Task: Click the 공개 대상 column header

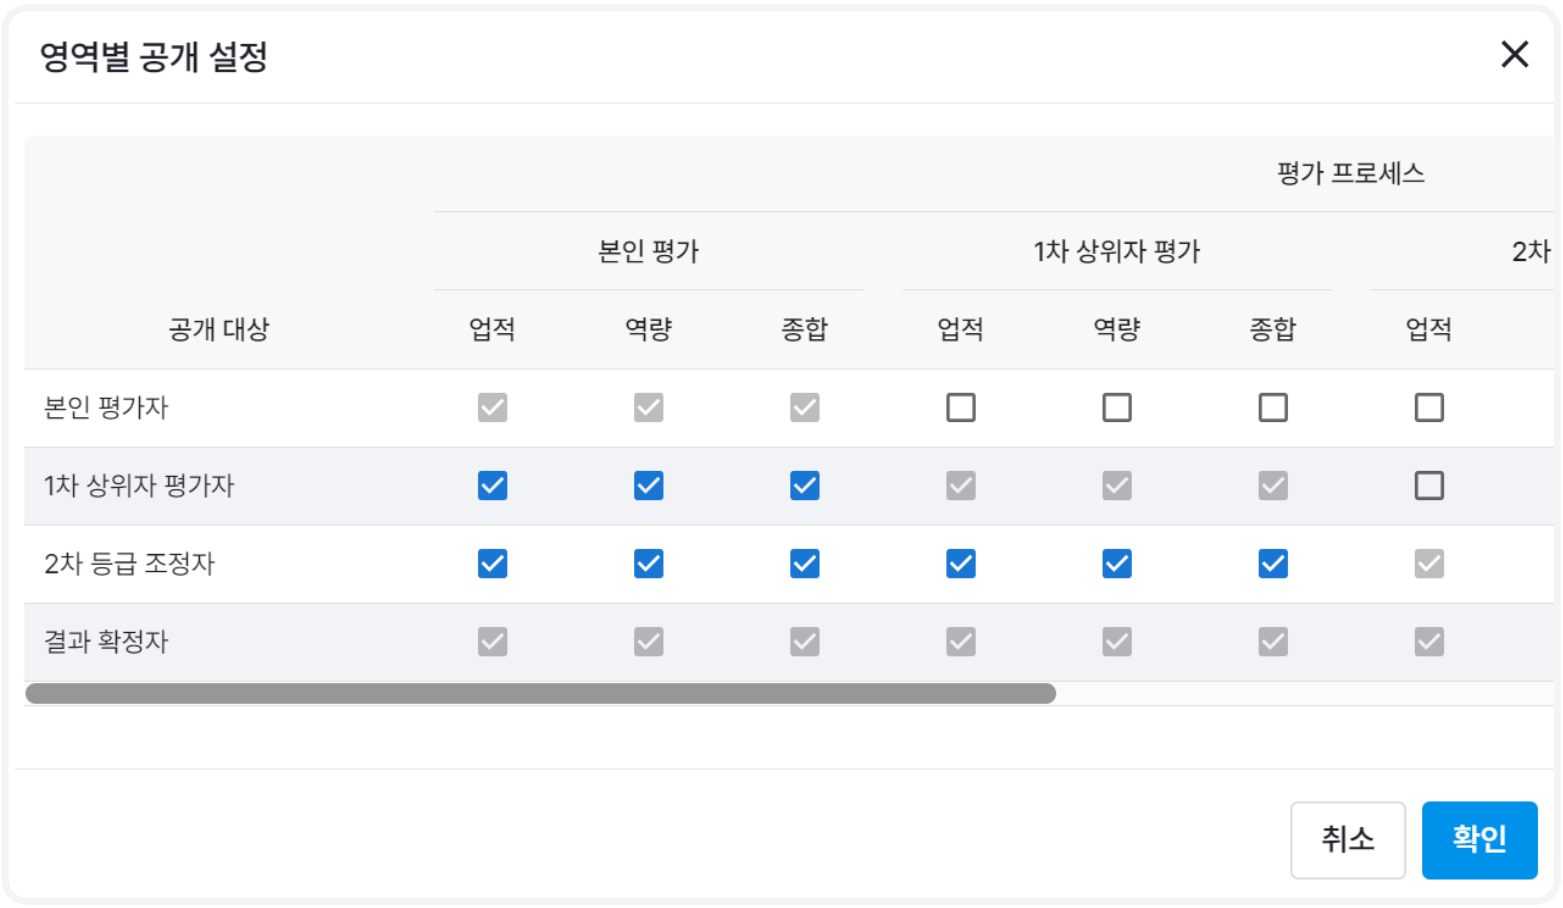Action: 219,329
